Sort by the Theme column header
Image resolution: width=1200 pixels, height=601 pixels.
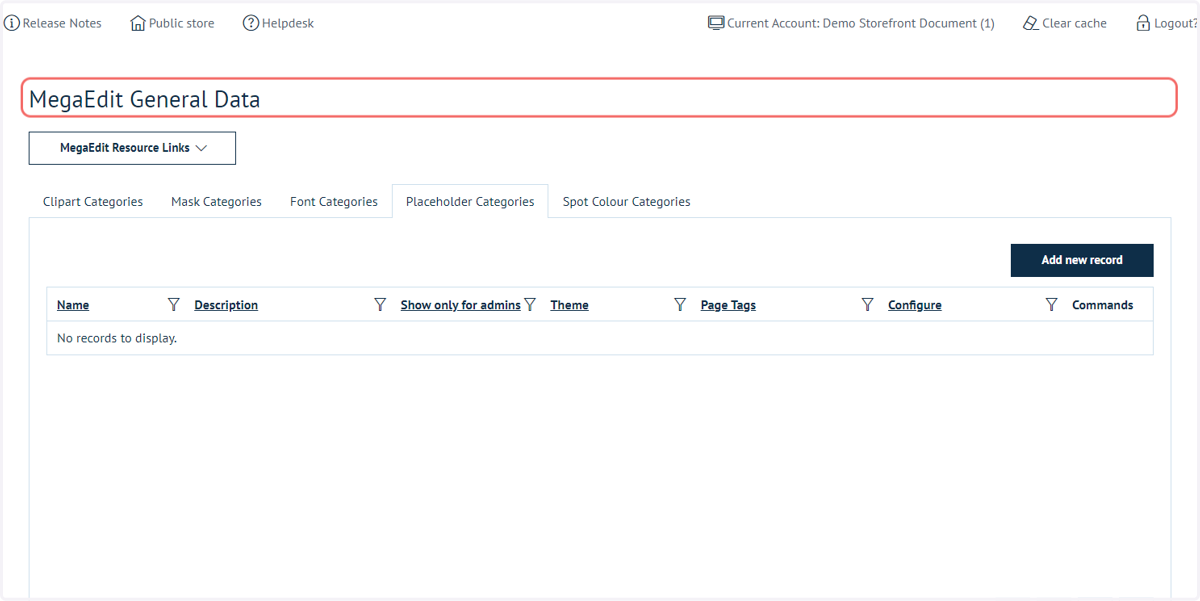pyautogui.click(x=569, y=305)
